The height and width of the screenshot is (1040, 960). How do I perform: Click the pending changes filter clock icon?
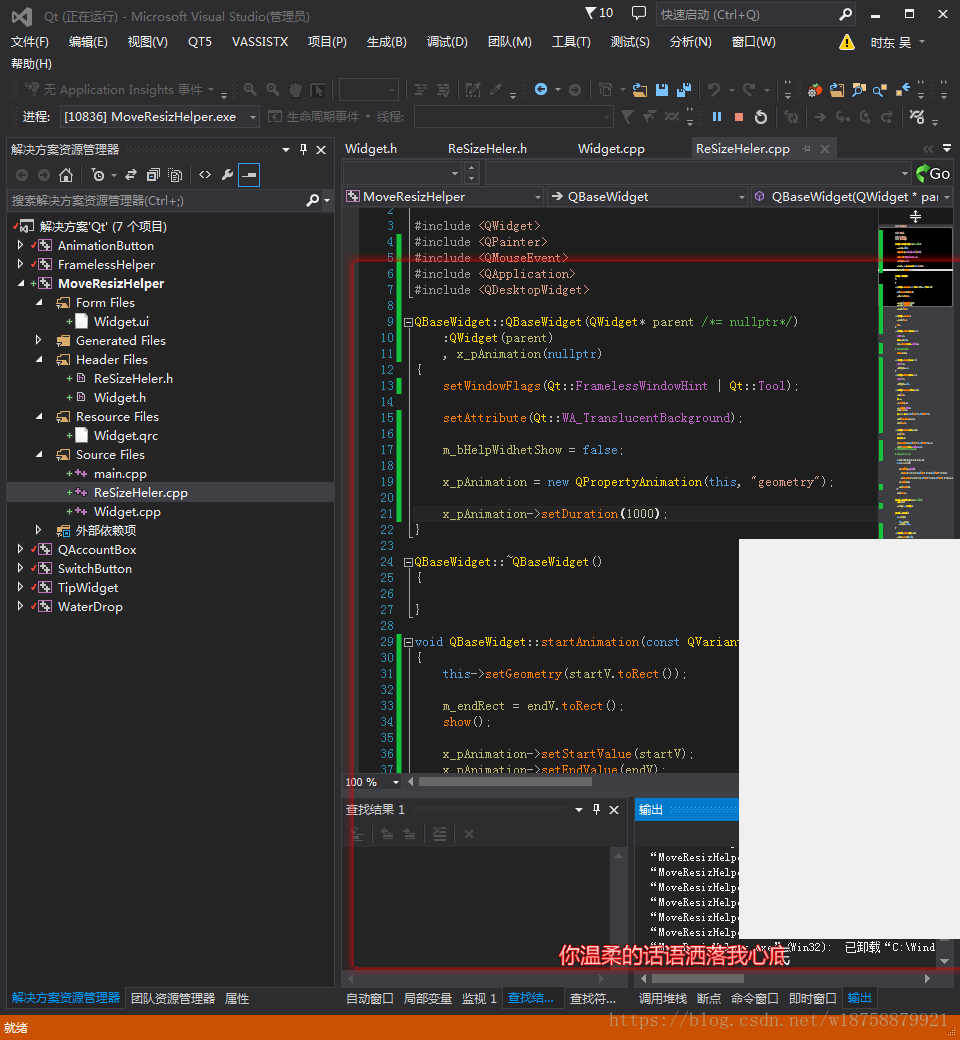click(98, 175)
